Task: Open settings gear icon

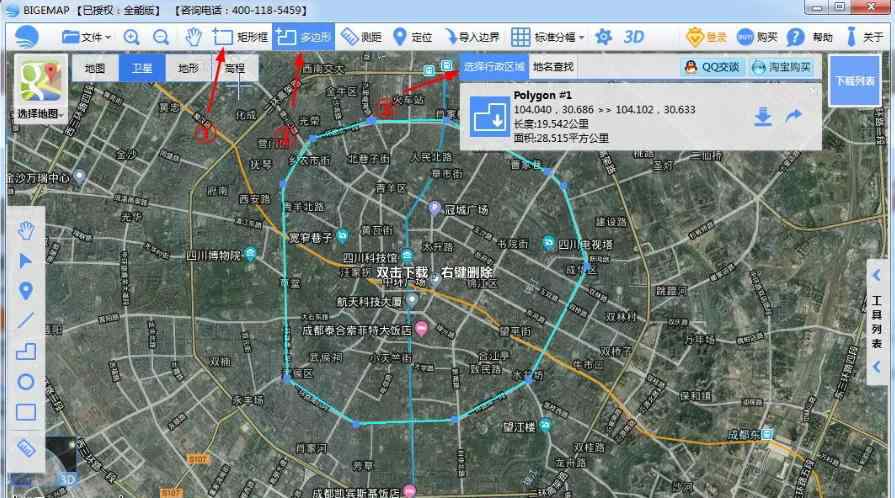Action: (x=603, y=38)
